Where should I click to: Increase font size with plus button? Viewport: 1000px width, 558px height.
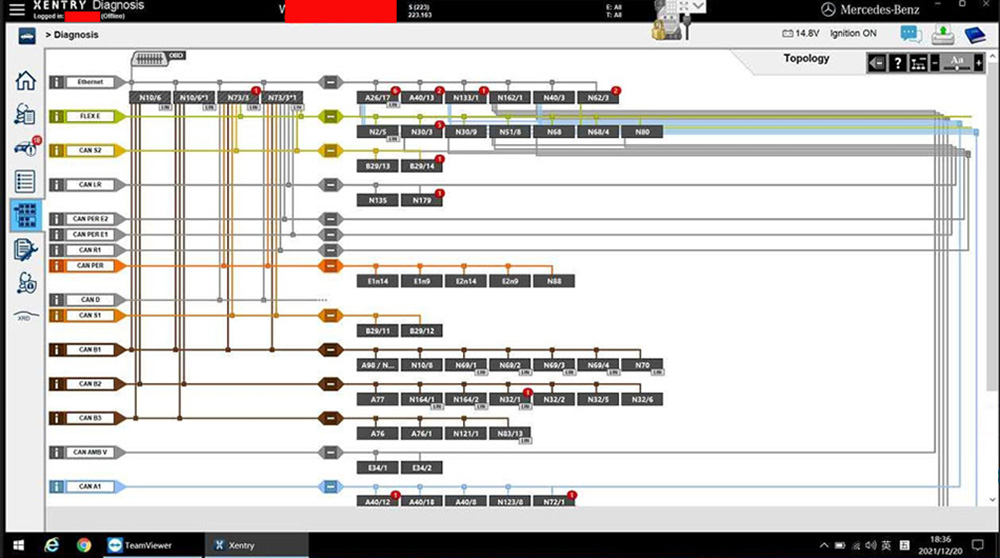coord(979,62)
